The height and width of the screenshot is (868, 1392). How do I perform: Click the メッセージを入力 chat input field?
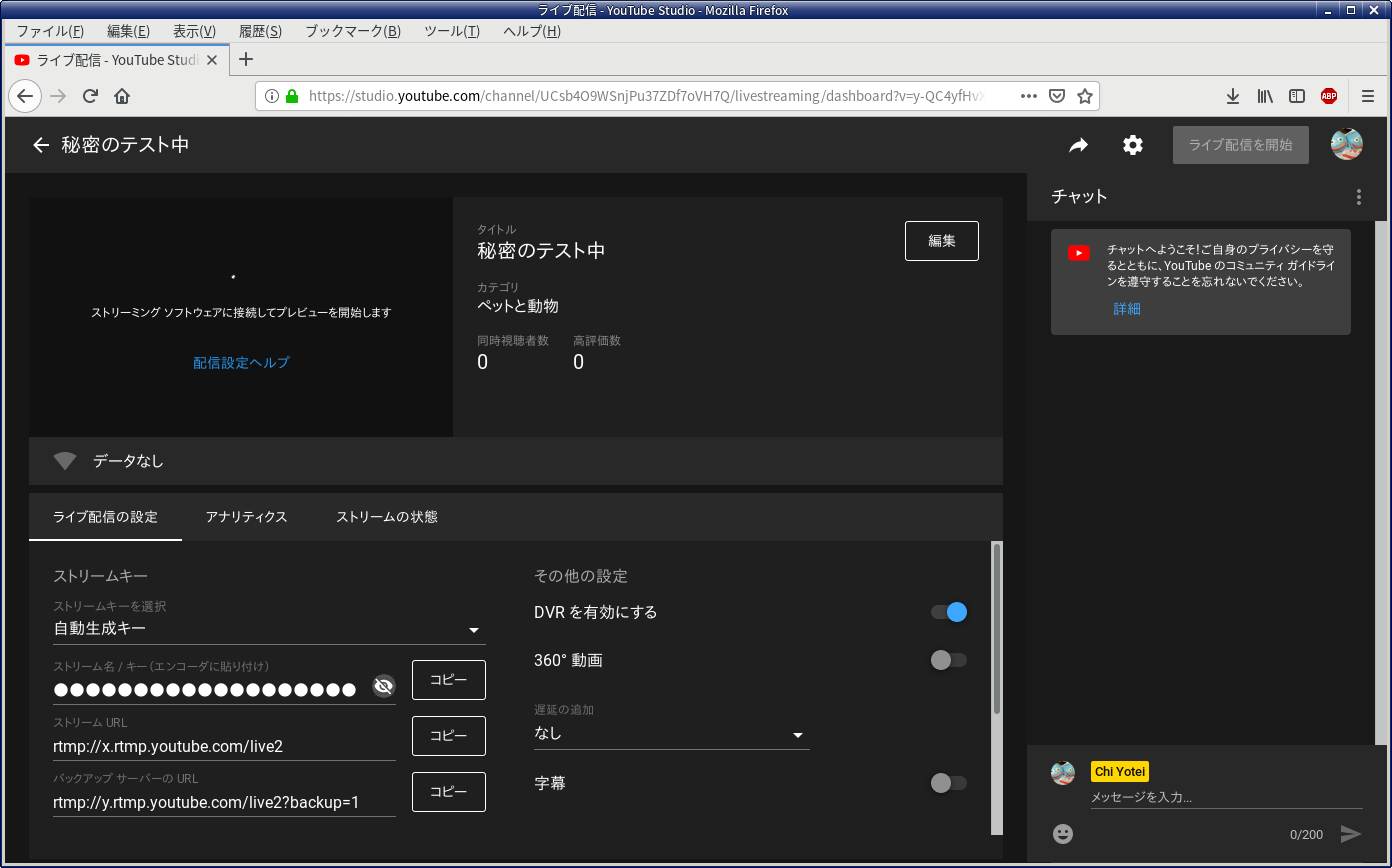(1227, 797)
